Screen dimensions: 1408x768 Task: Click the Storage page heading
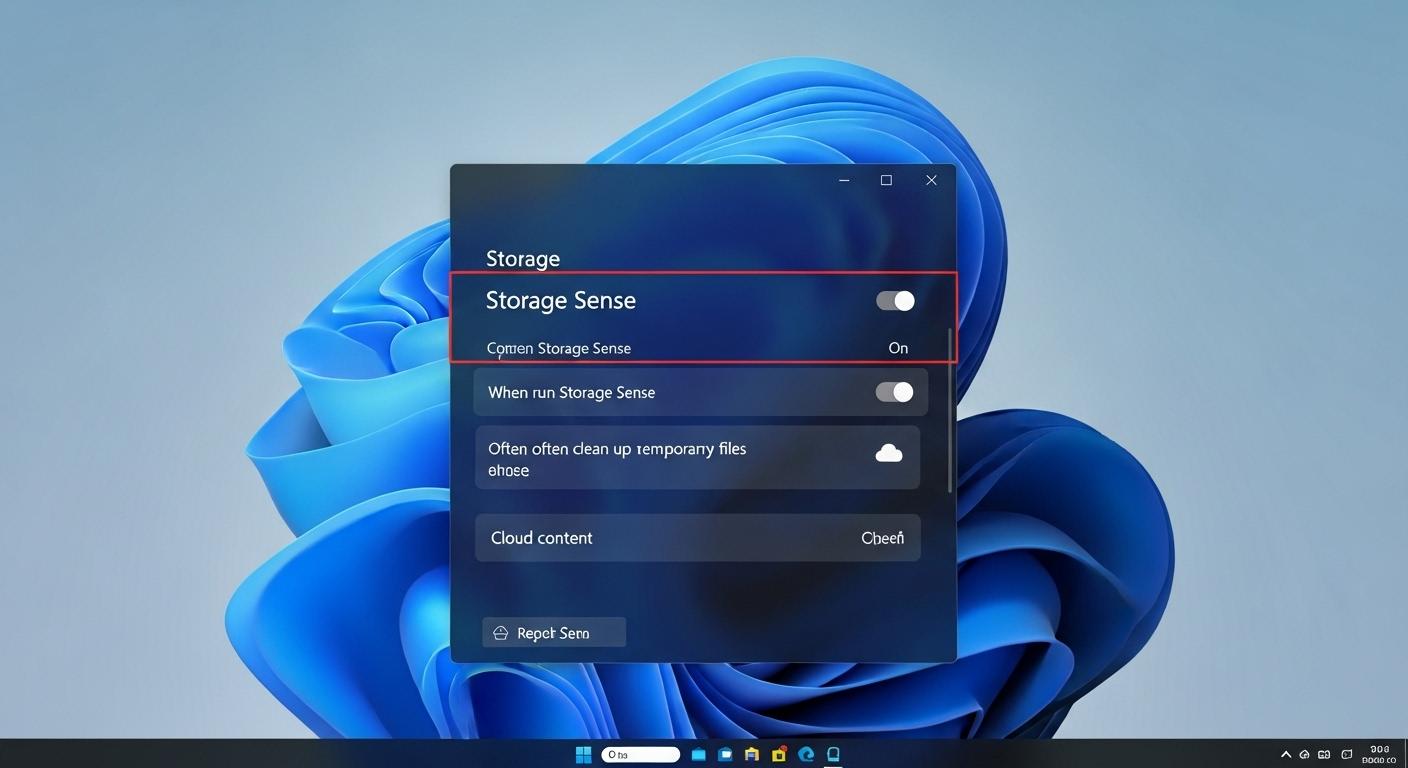click(522, 258)
